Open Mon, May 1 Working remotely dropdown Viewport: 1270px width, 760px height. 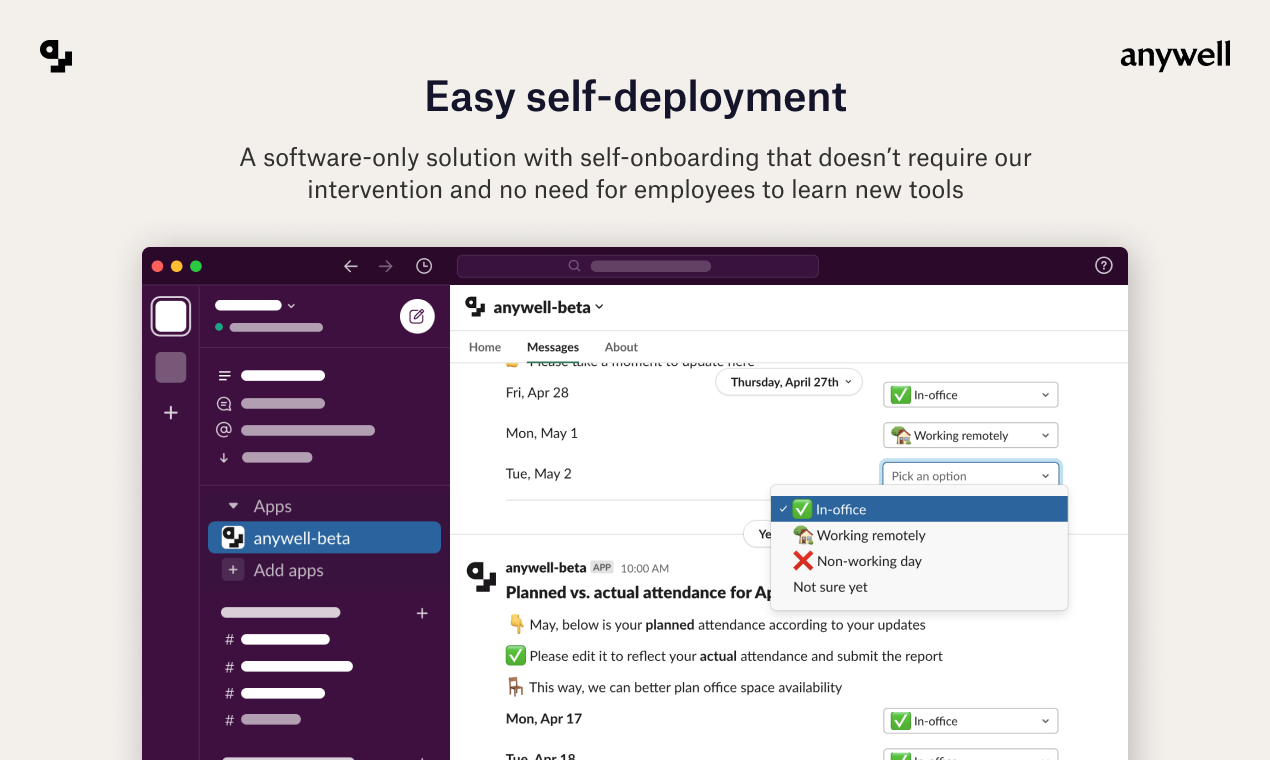click(970, 435)
